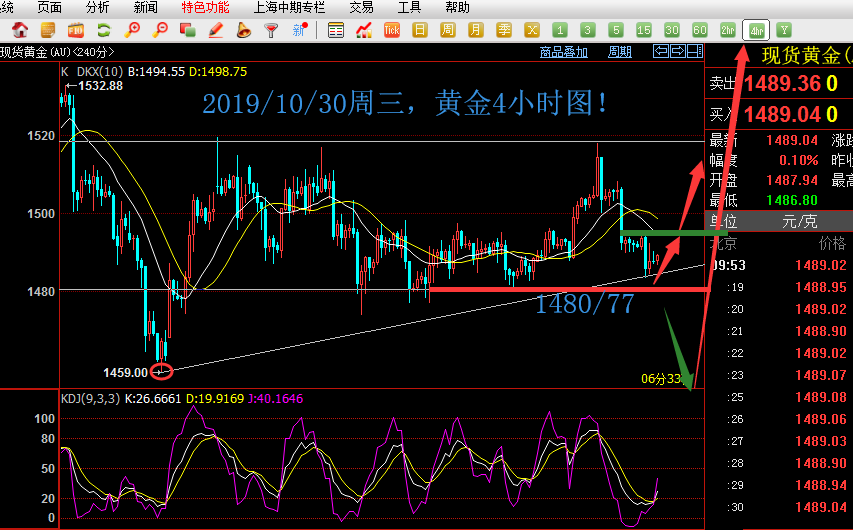Open the 页面 menu
This screenshot has height=530, width=853.
click(50, 7)
